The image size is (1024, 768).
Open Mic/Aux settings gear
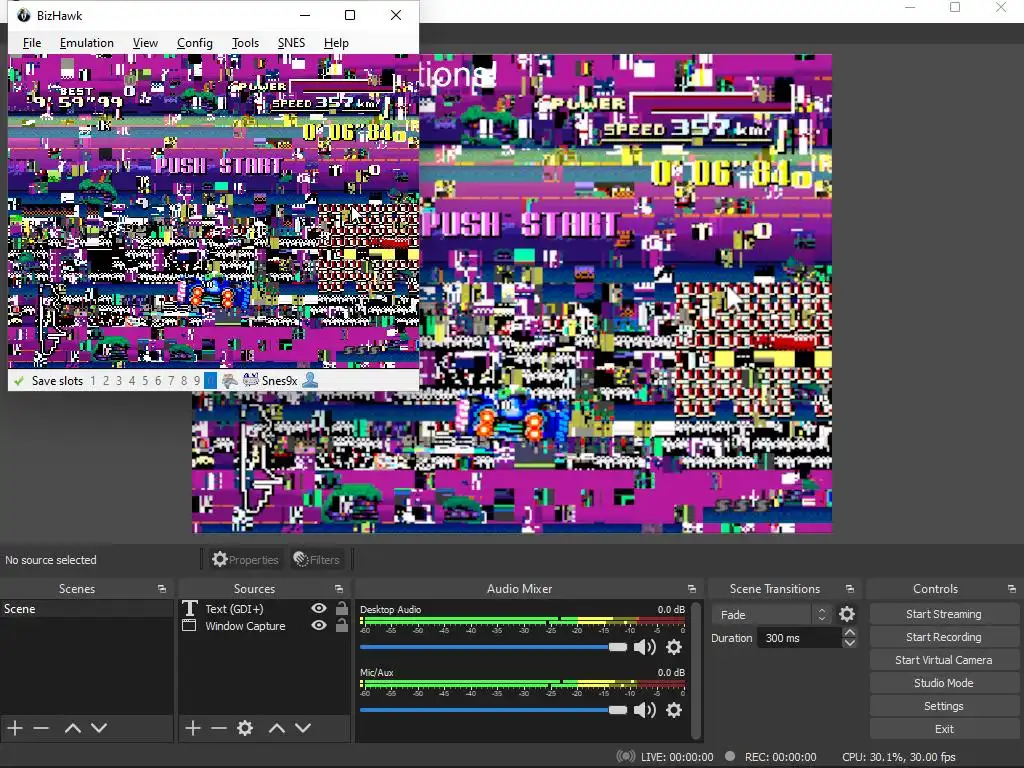(x=674, y=710)
